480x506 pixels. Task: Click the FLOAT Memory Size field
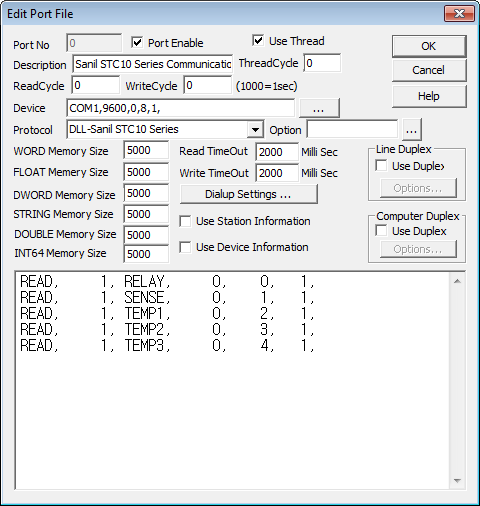(146, 172)
